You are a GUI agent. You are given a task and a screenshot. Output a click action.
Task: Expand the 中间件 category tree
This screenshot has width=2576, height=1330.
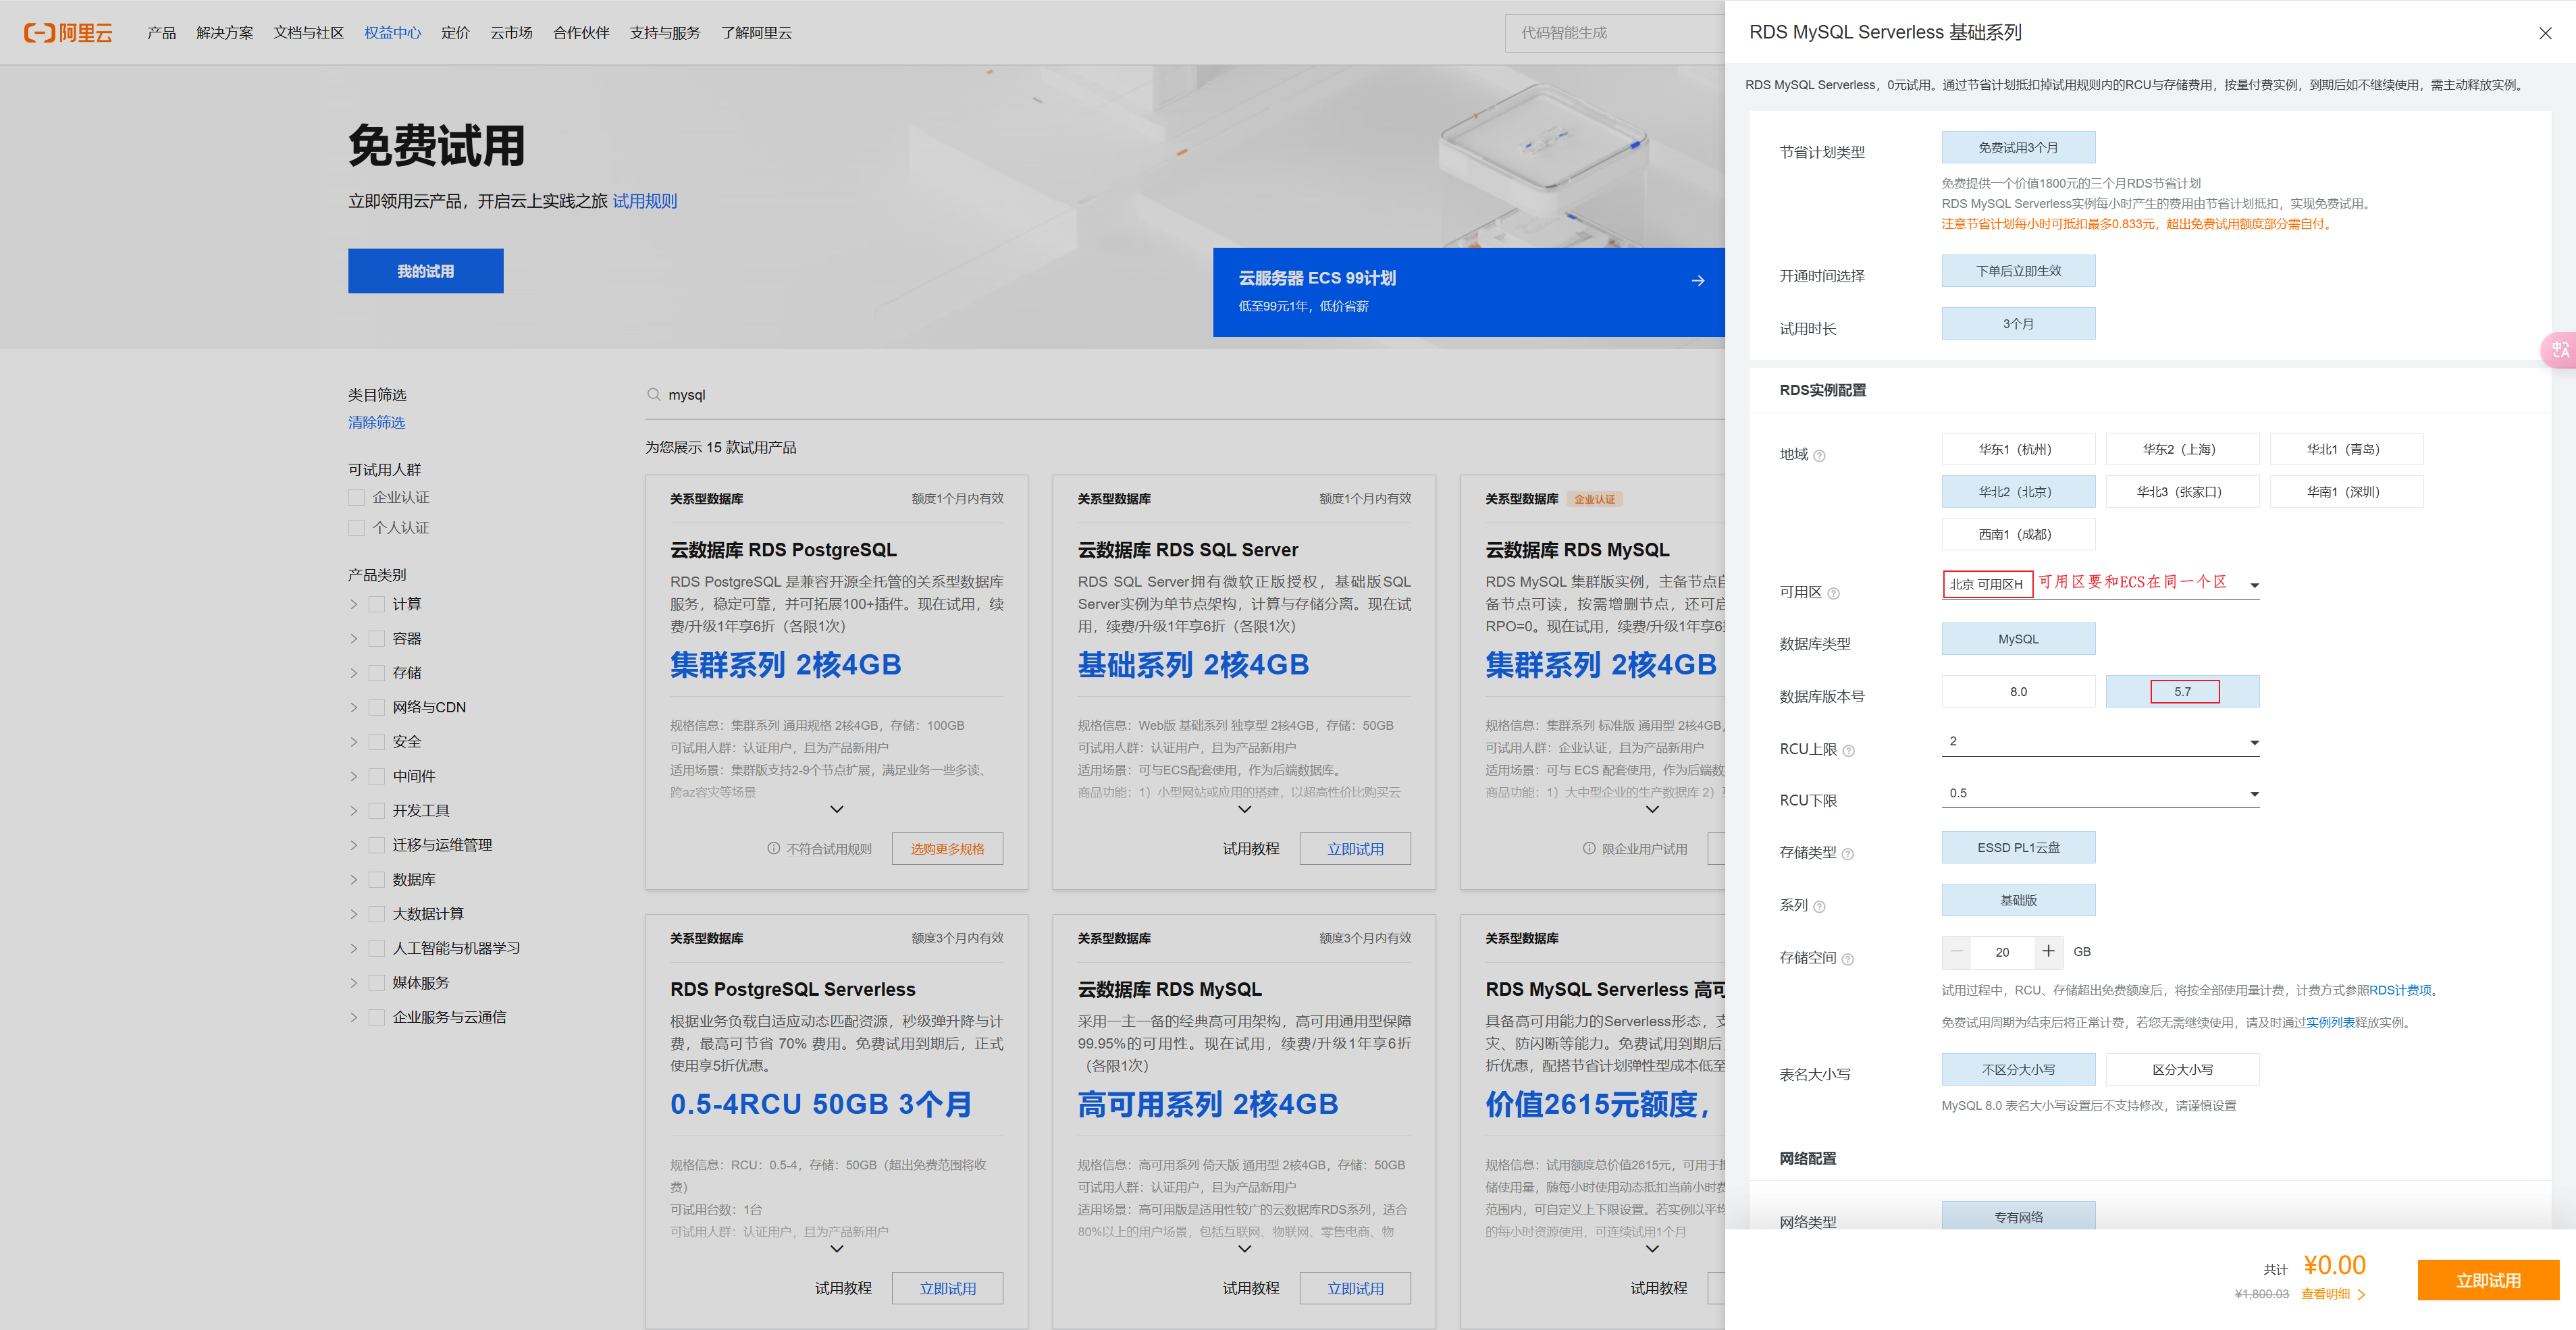353,777
